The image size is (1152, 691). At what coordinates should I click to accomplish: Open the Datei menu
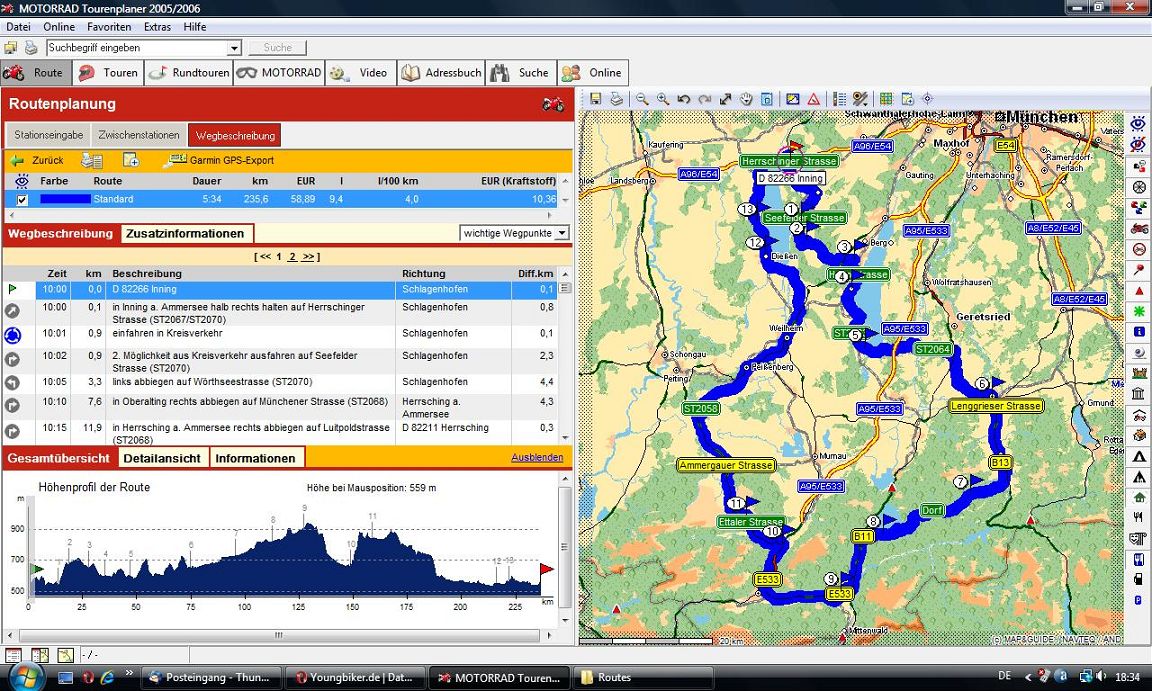click(x=18, y=27)
